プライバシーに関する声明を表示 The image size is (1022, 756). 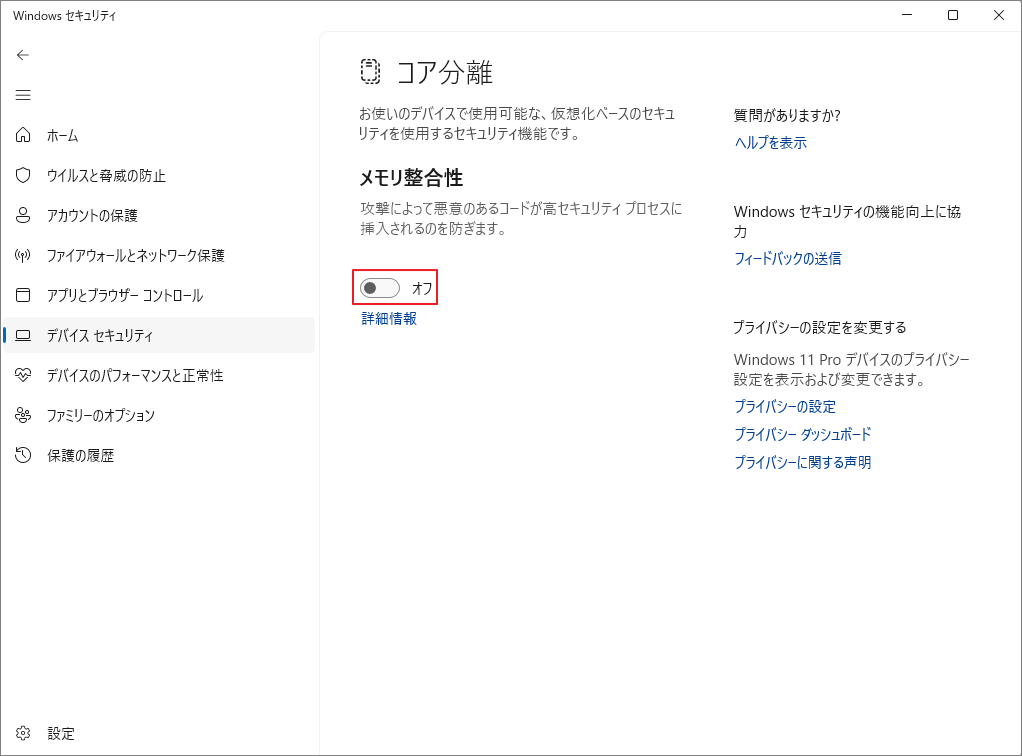803,462
